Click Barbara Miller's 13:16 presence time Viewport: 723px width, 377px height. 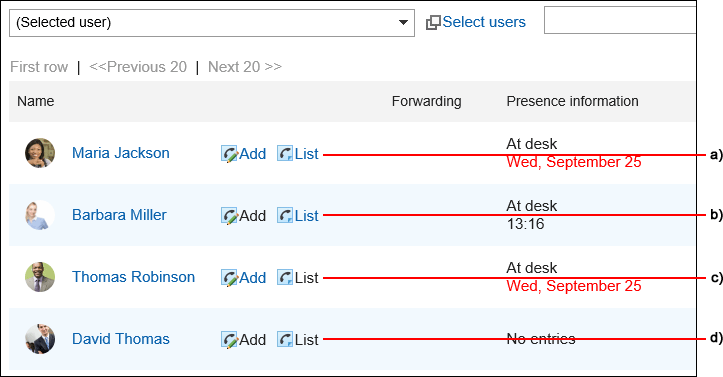(x=526, y=224)
